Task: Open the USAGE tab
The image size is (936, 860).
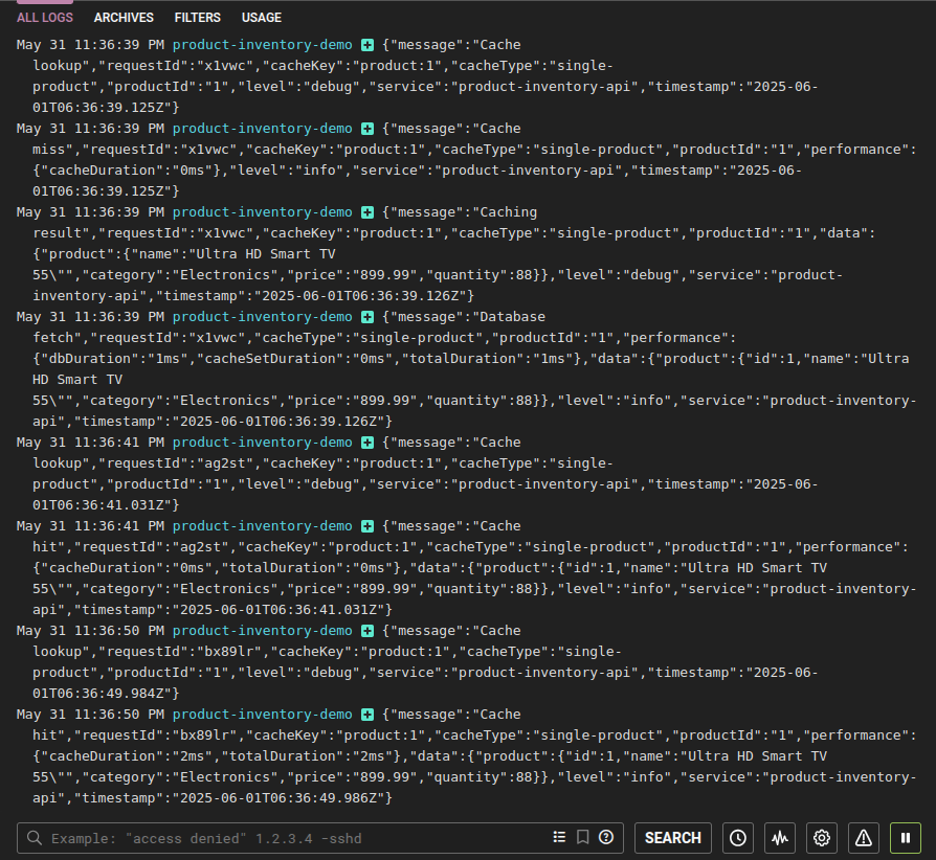Action: tap(261, 17)
